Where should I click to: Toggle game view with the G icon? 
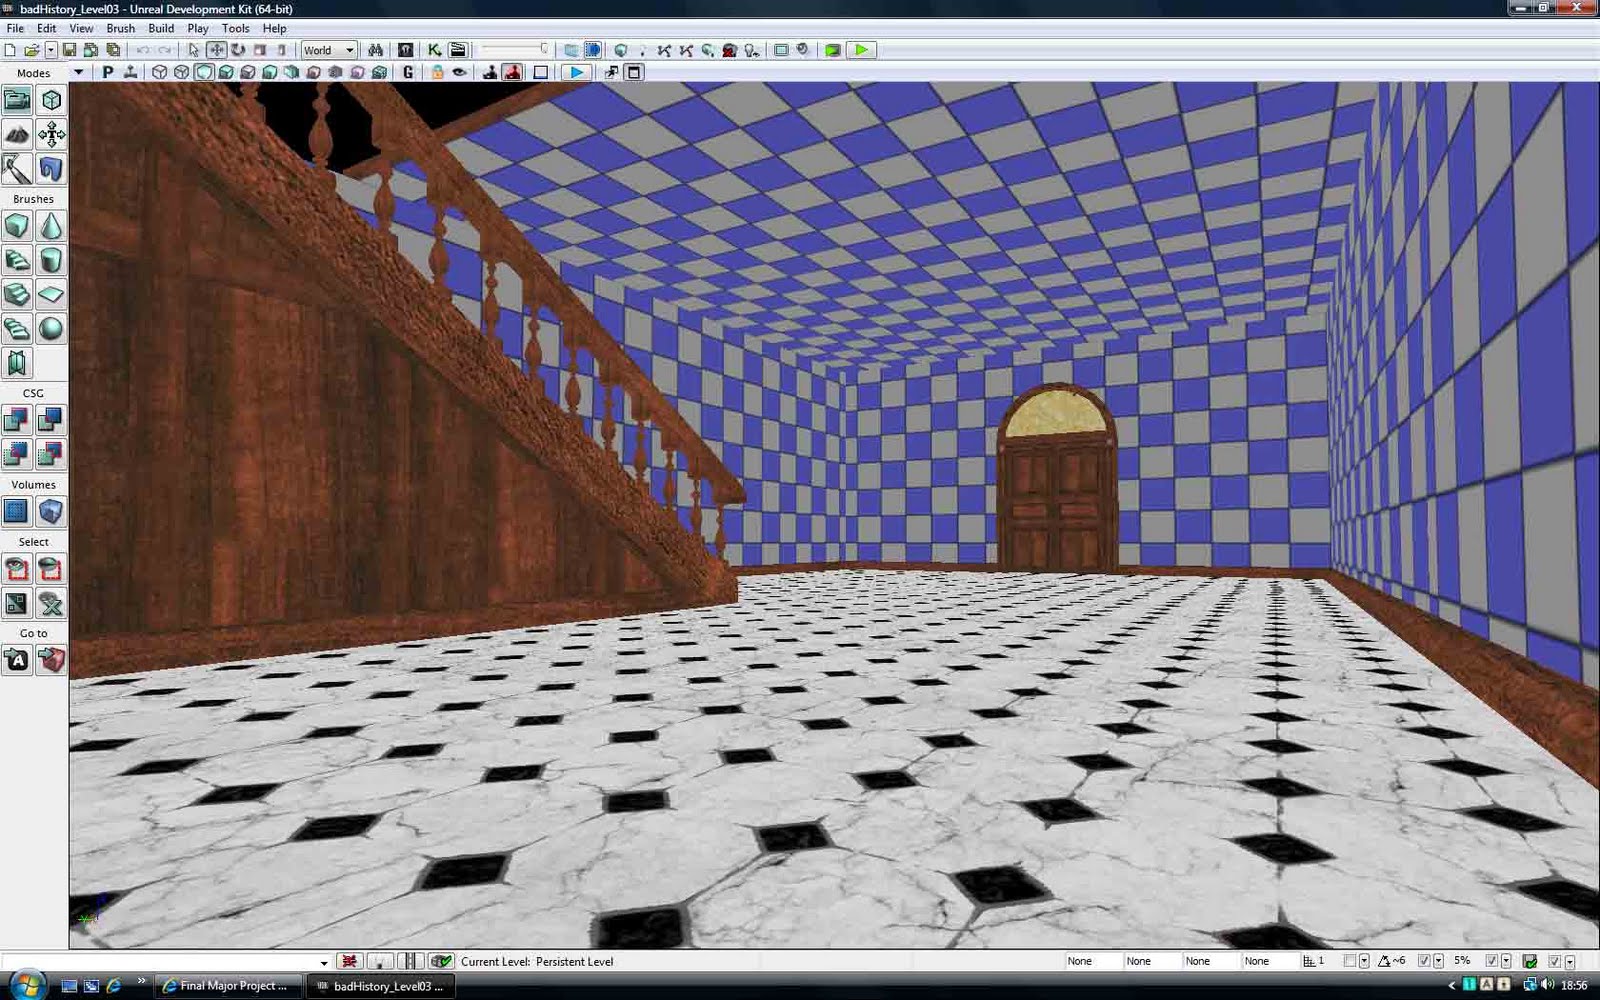[406, 71]
